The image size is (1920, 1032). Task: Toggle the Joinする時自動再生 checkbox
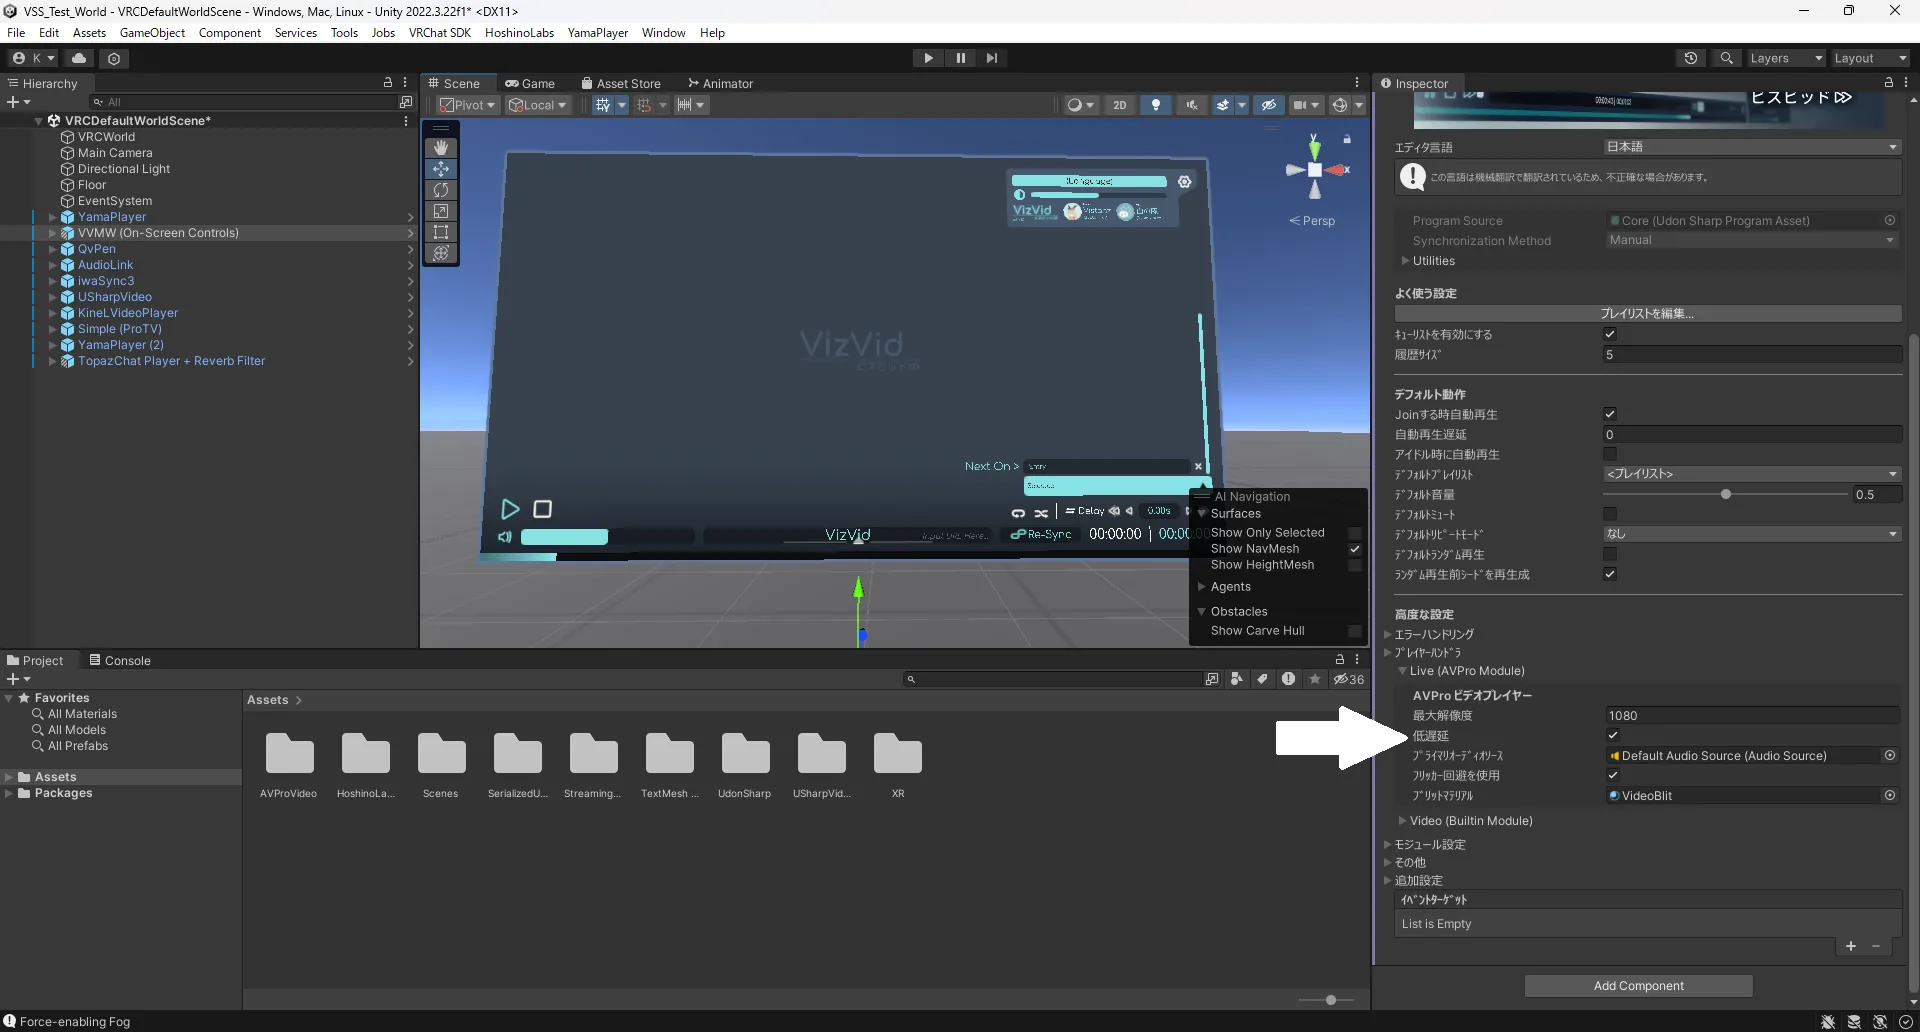(x=1610, y=414)
